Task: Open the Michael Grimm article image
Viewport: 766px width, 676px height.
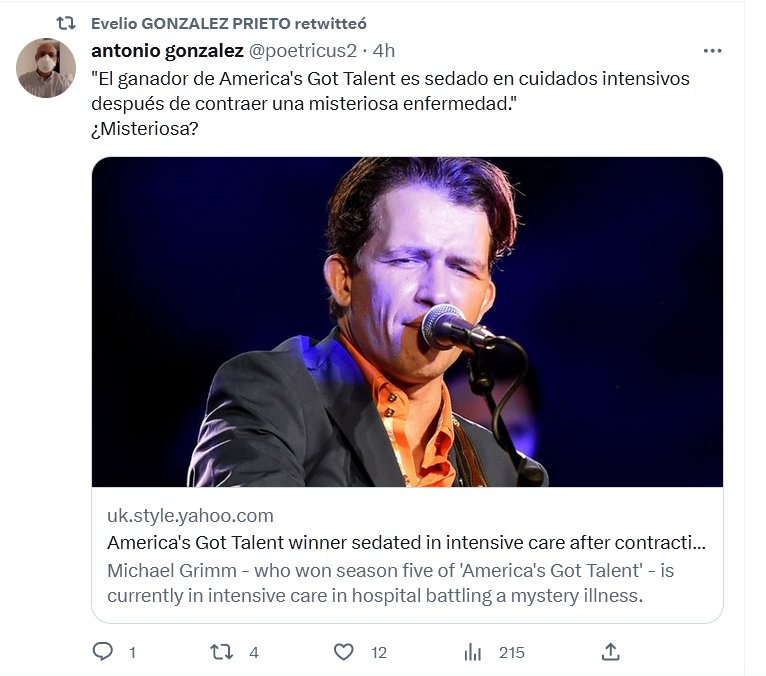Action: [x=407, y=322]
